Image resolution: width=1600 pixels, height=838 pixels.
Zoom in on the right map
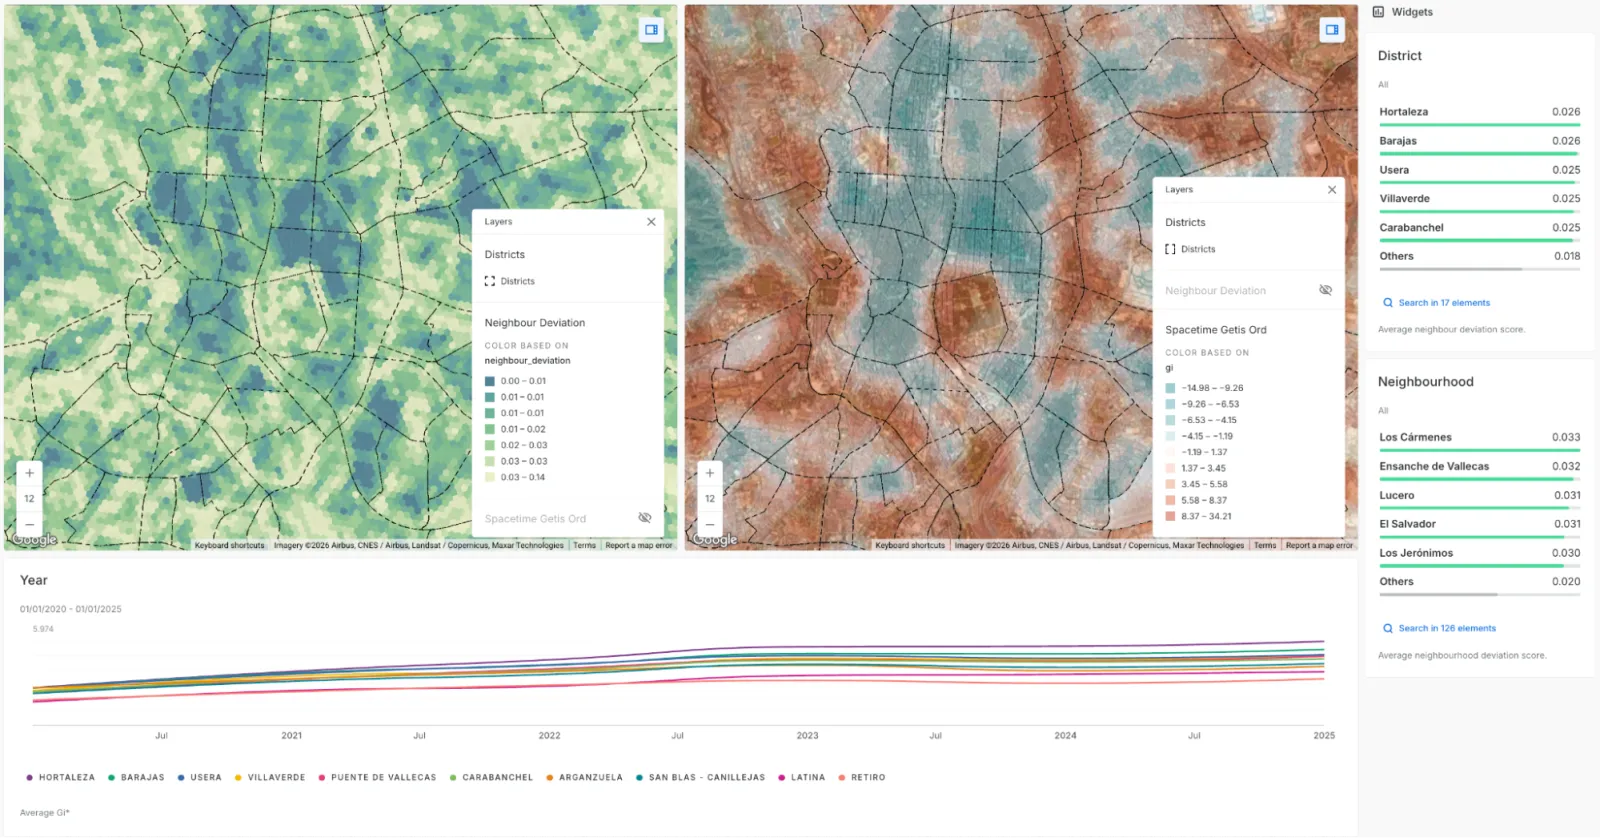point(710,473)
